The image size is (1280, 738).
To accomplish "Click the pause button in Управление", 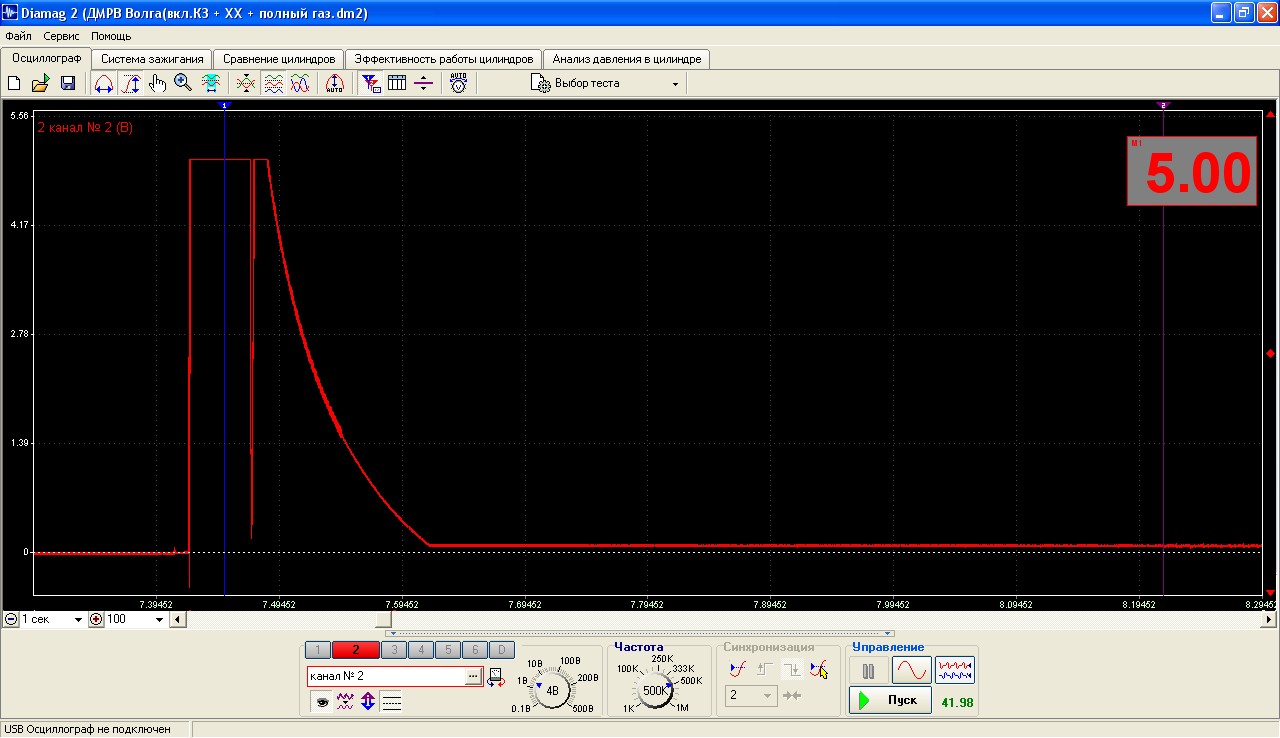I will click(x=868, y=671).
